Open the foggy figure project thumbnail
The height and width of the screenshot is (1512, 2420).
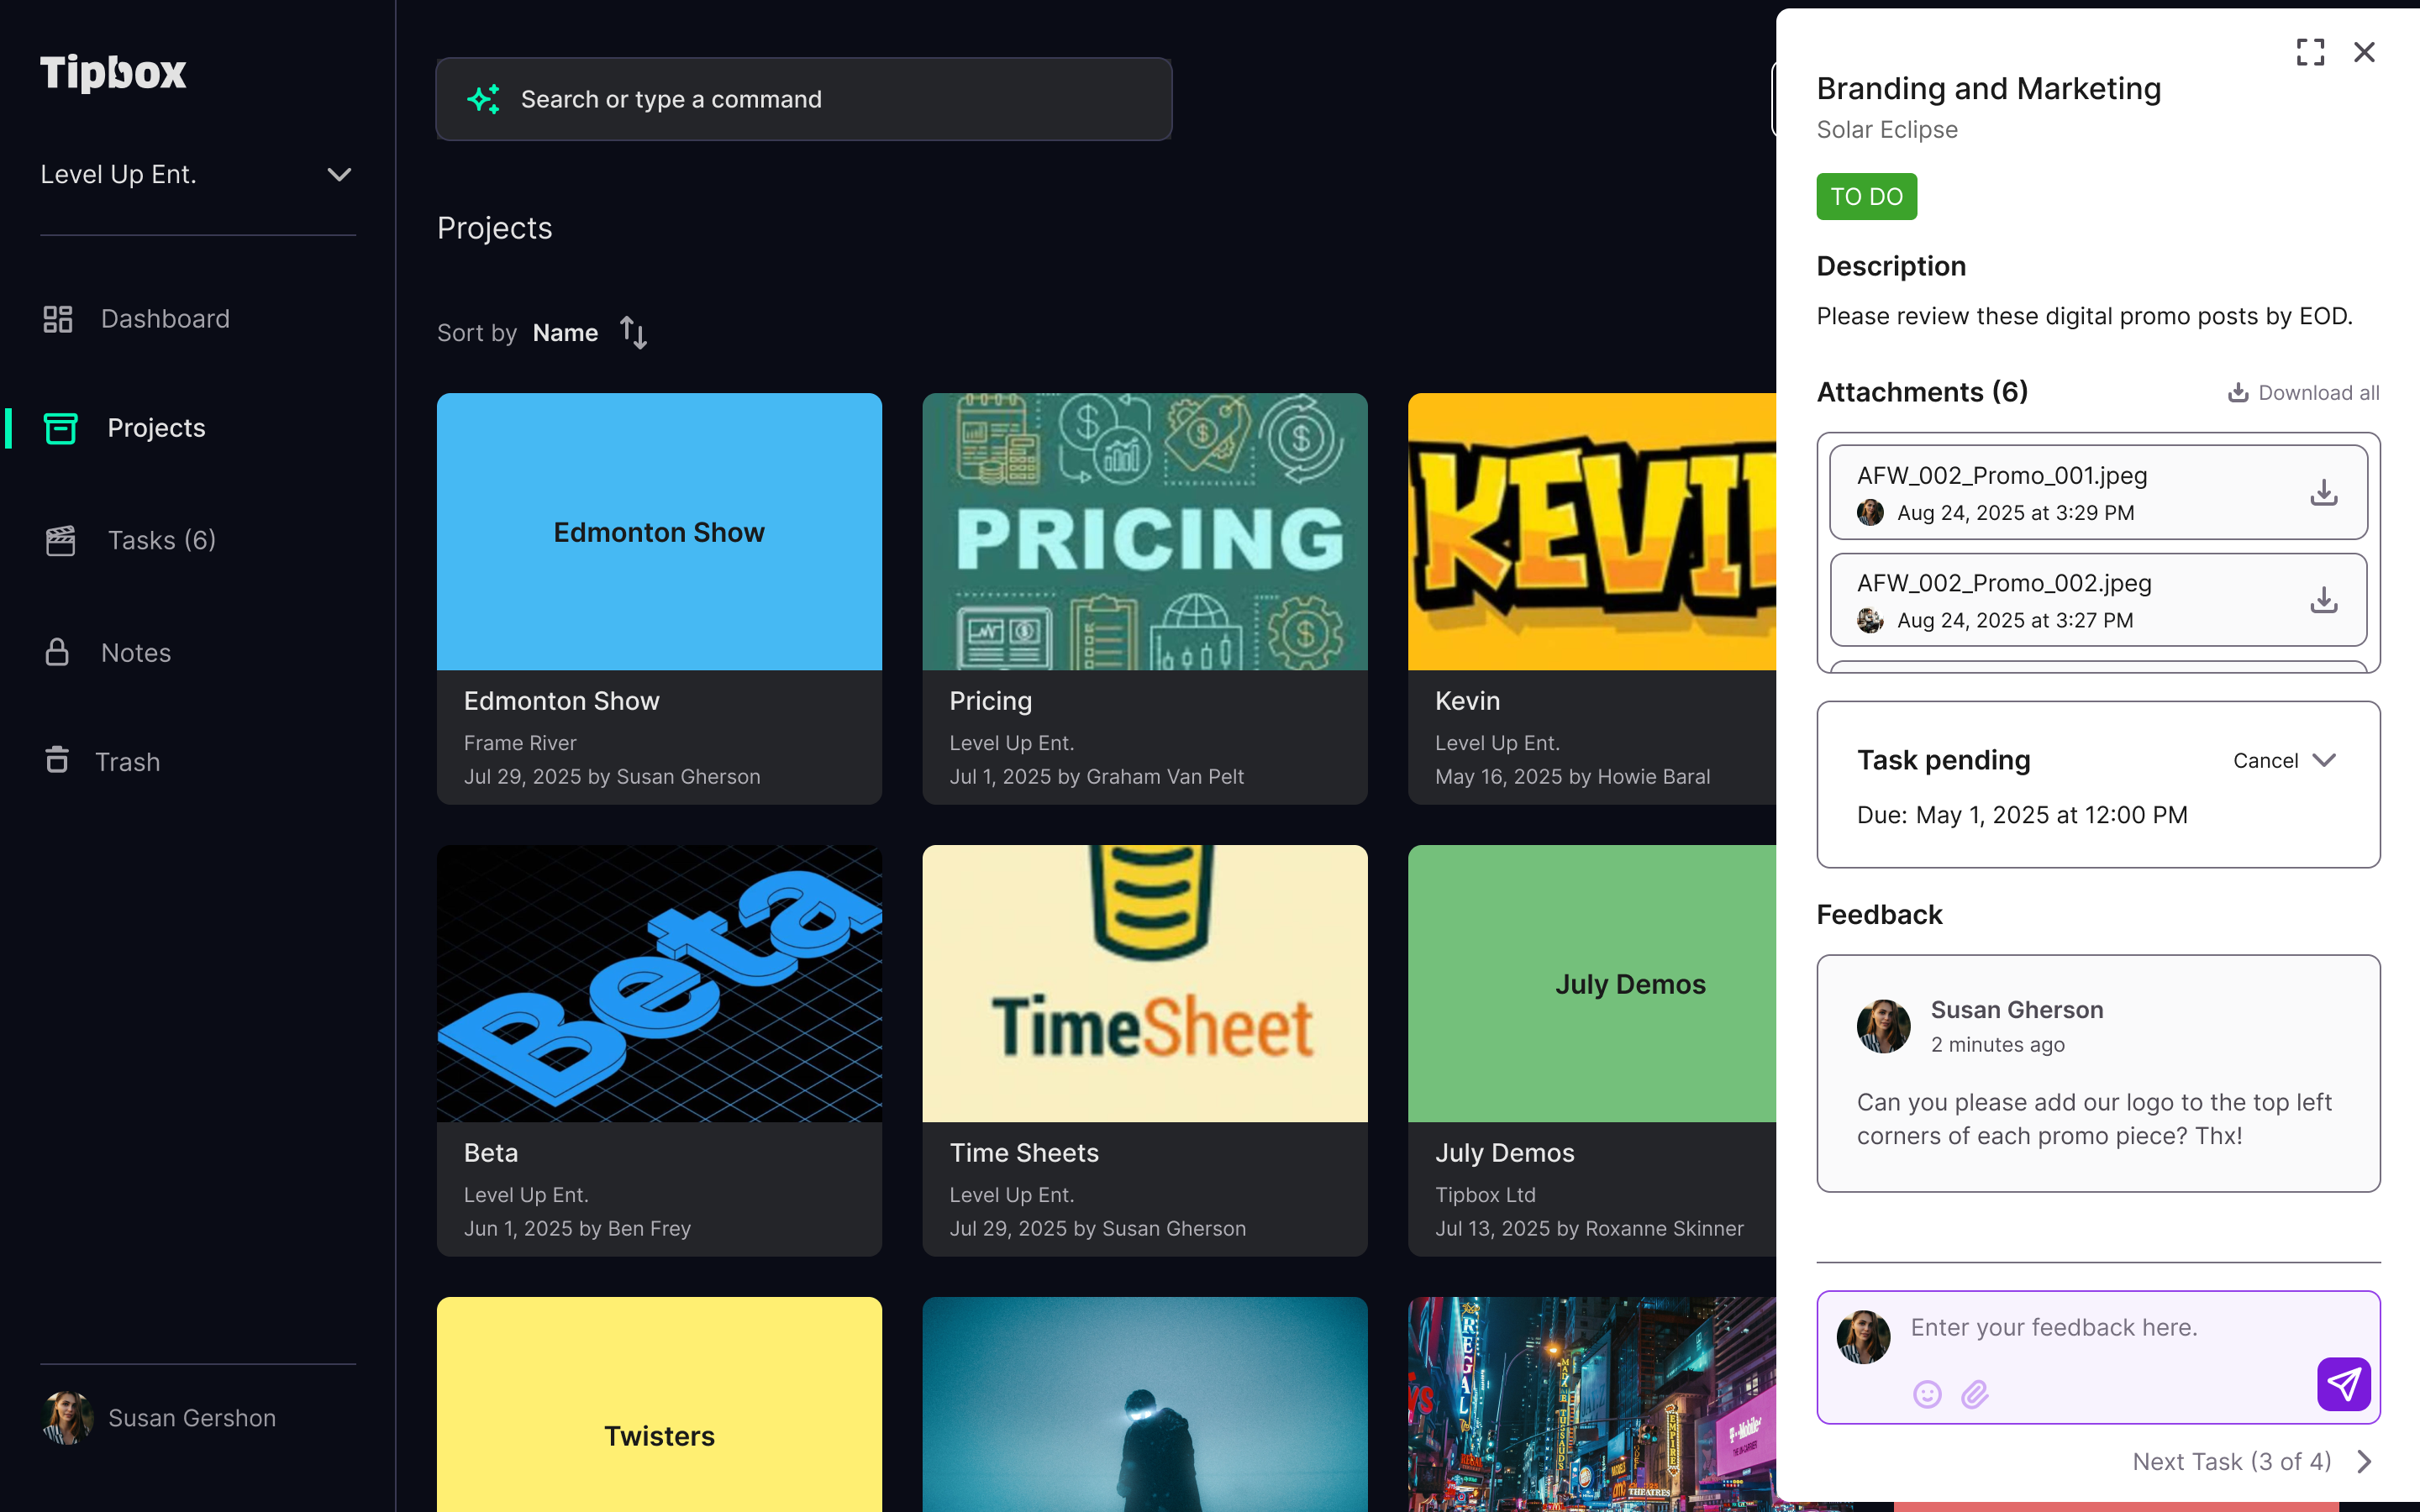[1145, 1404]
